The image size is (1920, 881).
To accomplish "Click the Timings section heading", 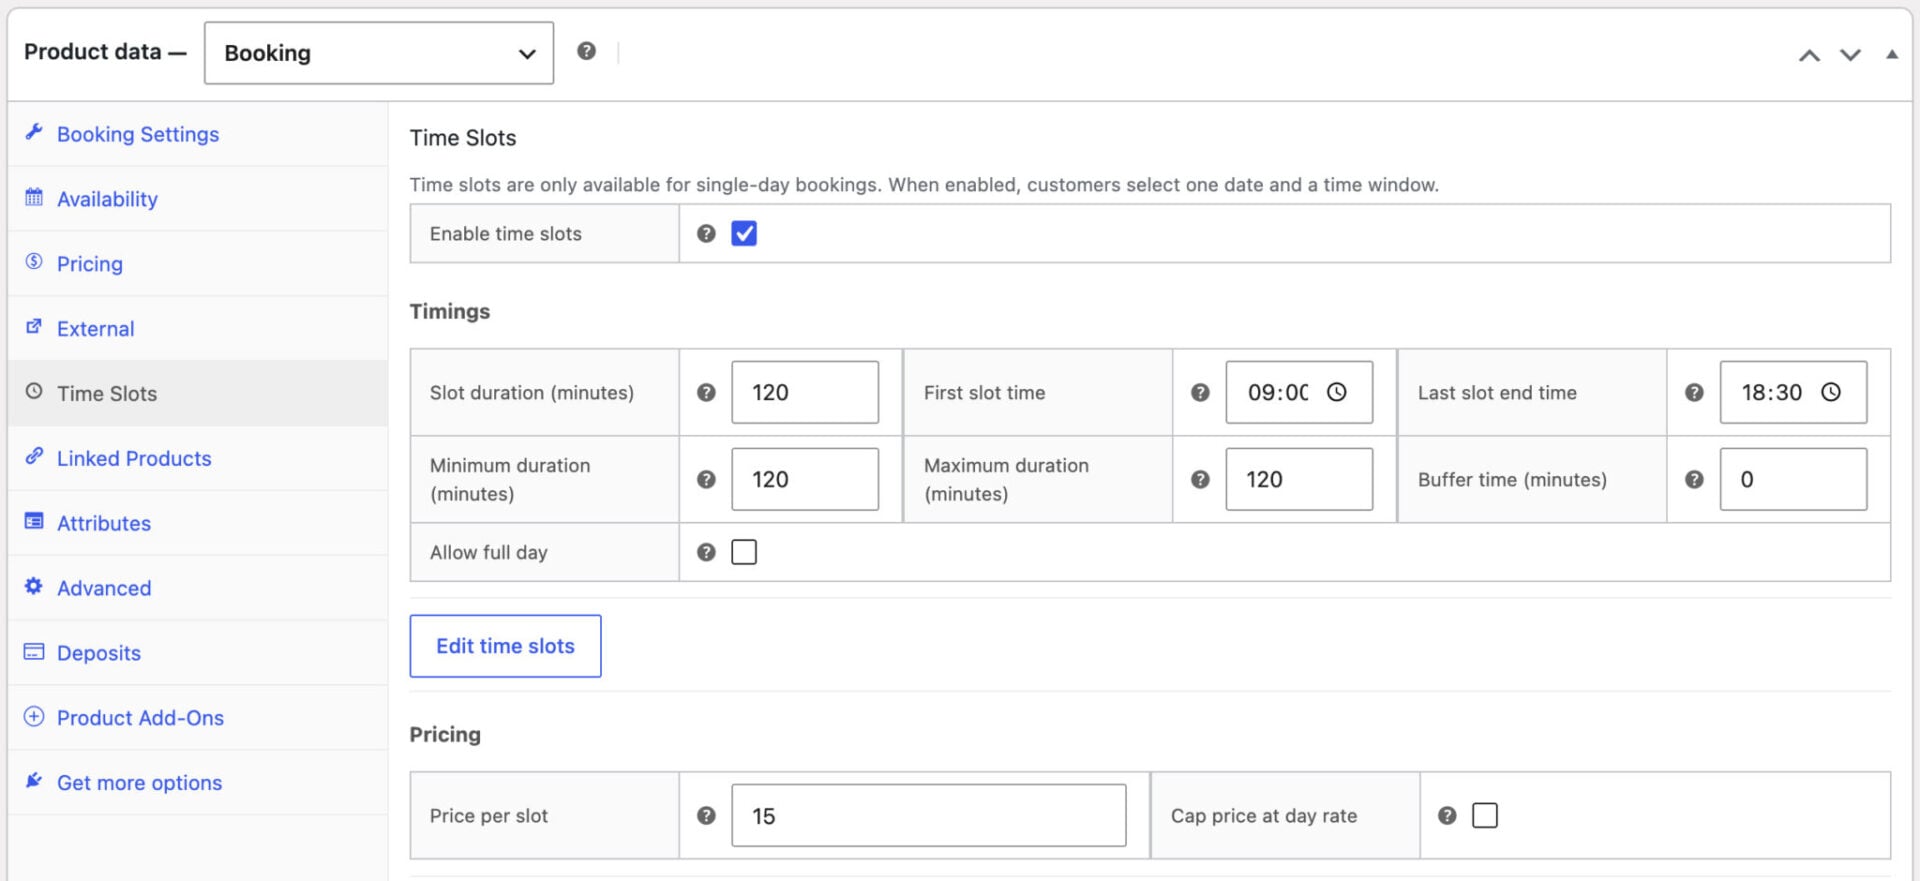I will [x=450, y=311].
